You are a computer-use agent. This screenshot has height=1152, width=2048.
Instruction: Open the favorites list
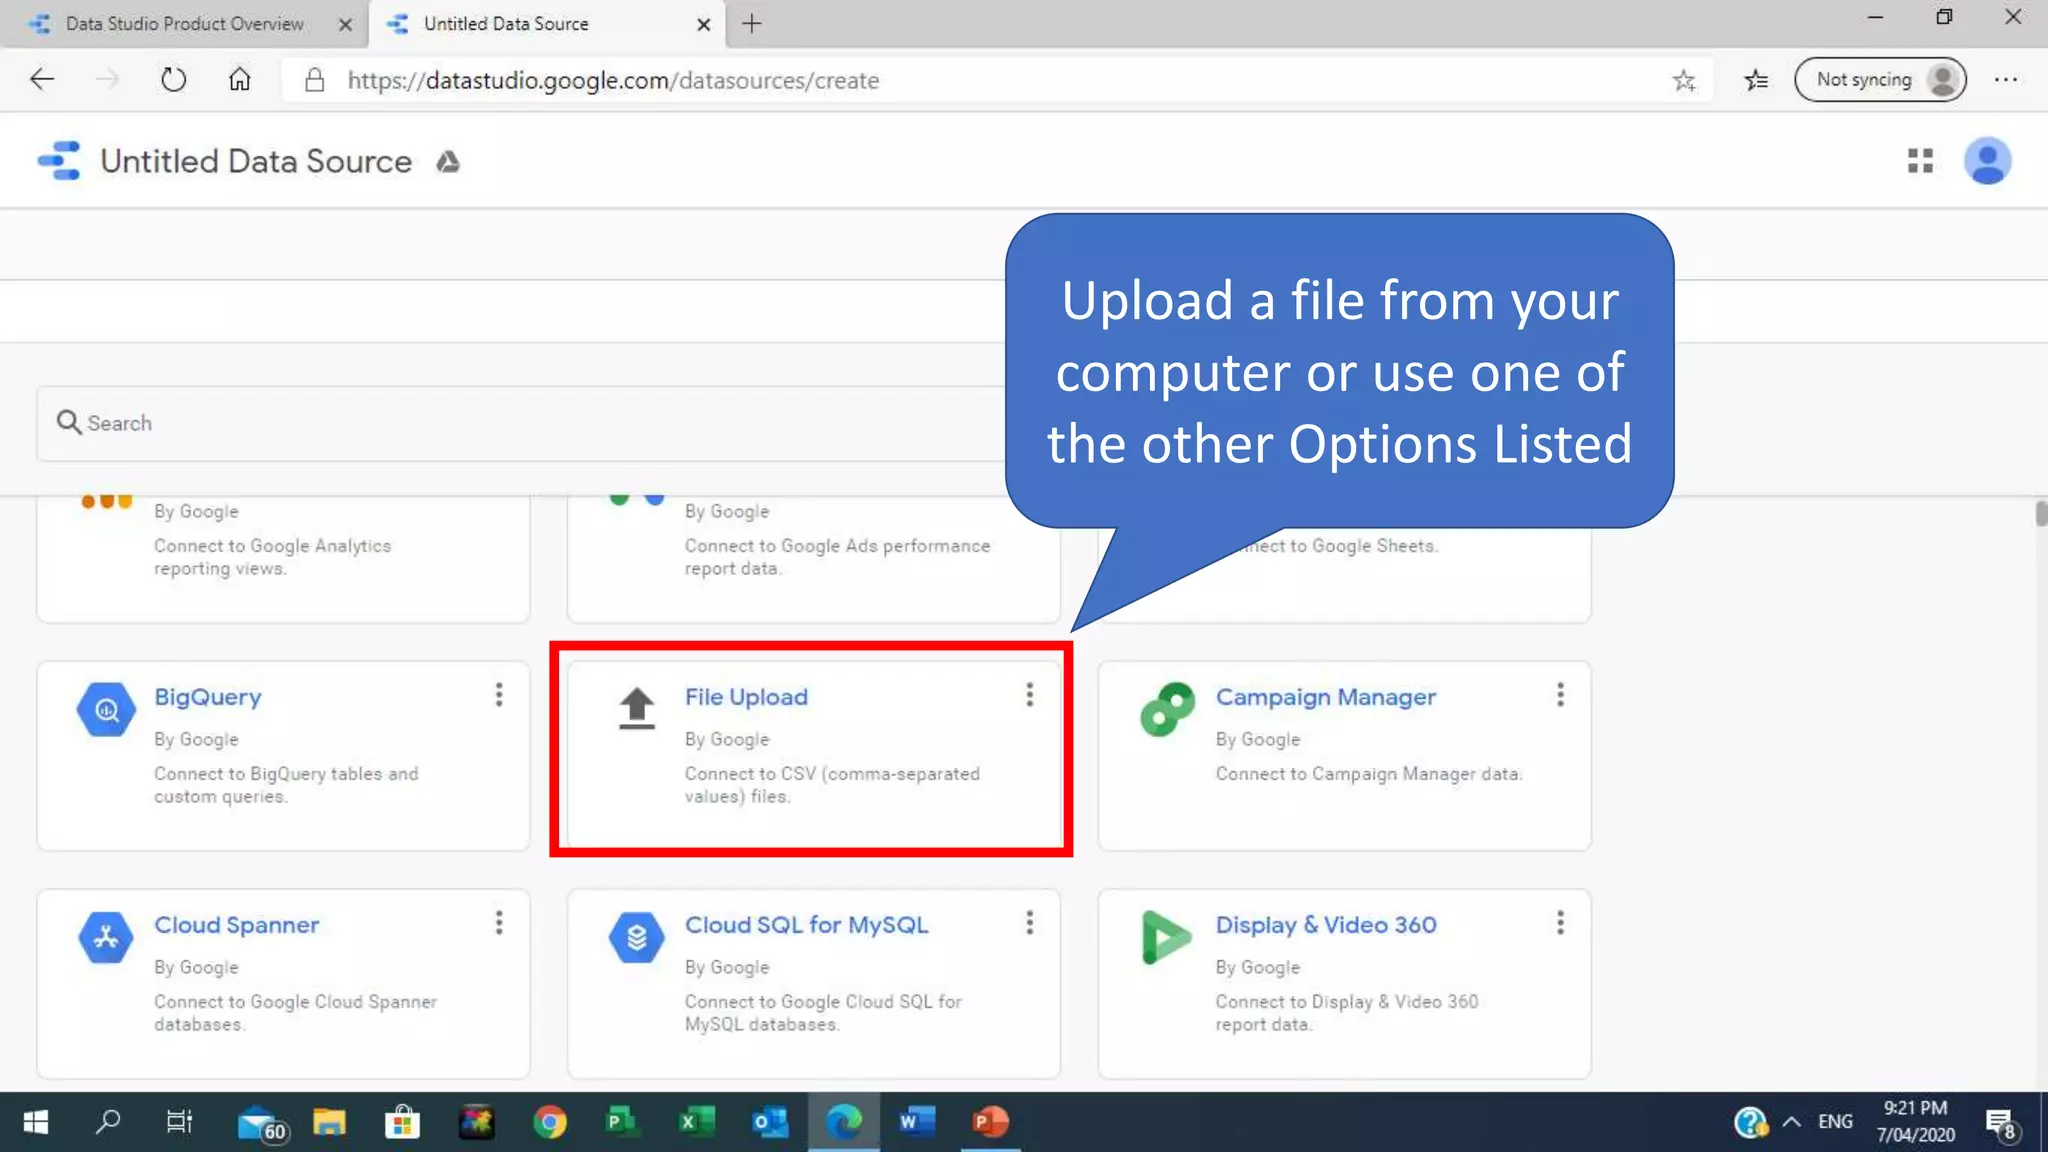[1756, 80]
